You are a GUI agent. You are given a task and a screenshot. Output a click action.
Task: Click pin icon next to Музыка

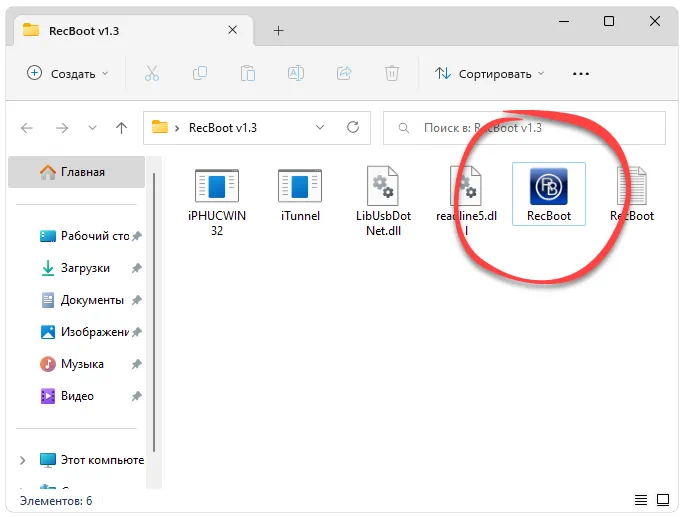[x=137, y=364]
